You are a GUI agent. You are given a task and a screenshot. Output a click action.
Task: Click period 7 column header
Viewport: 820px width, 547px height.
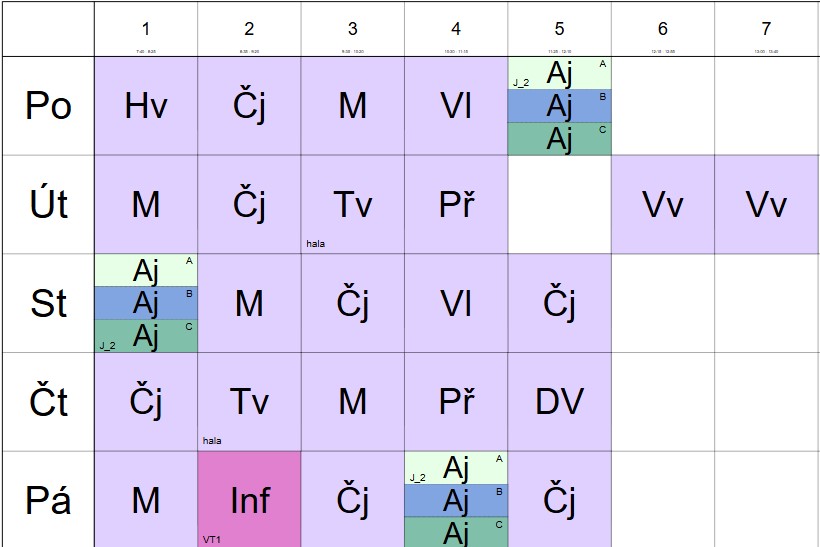coord(766,30)
